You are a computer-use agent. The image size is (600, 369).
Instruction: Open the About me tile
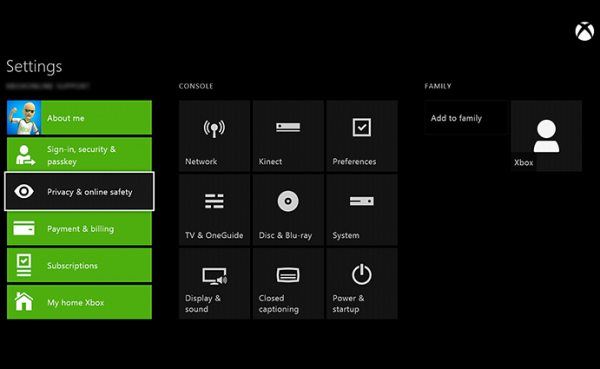[x=79, y=118]
